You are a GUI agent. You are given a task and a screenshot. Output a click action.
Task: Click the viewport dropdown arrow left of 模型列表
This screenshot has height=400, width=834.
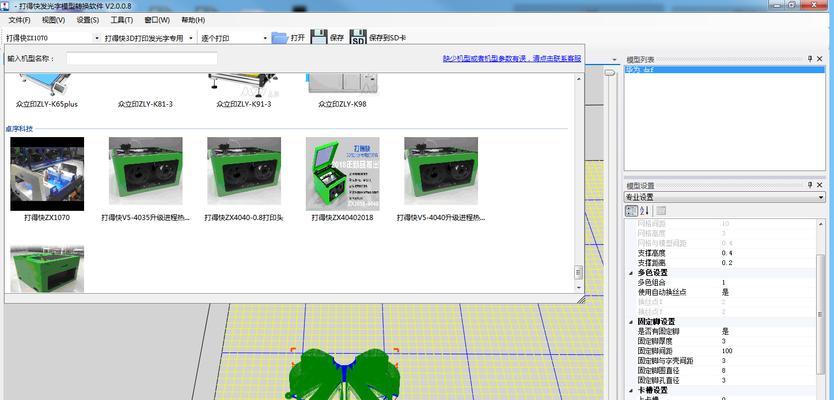tap(615, 60)
